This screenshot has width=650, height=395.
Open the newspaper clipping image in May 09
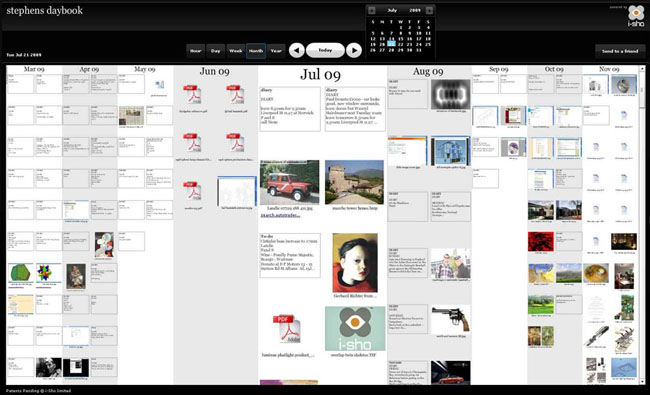pos(131,116)
